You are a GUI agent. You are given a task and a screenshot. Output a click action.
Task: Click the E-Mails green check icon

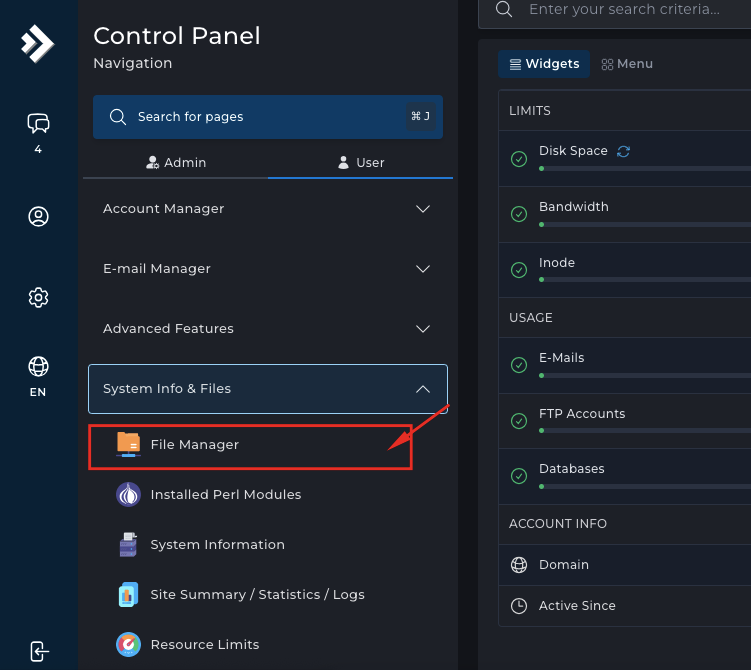point(519,365)
